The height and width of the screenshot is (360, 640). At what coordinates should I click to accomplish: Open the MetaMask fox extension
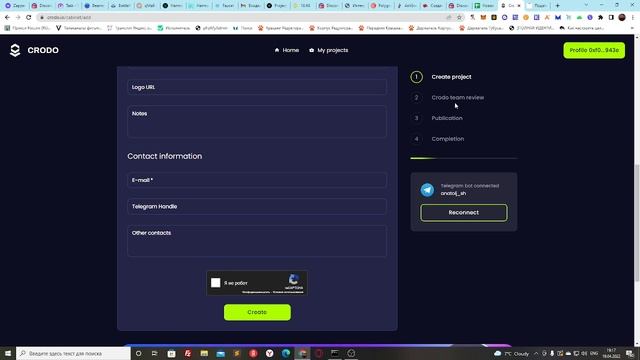(483, 17)
